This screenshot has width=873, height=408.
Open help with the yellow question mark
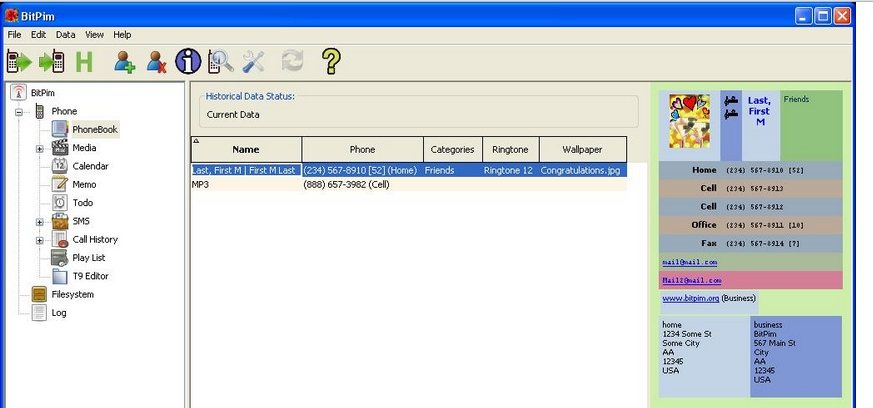331,61
